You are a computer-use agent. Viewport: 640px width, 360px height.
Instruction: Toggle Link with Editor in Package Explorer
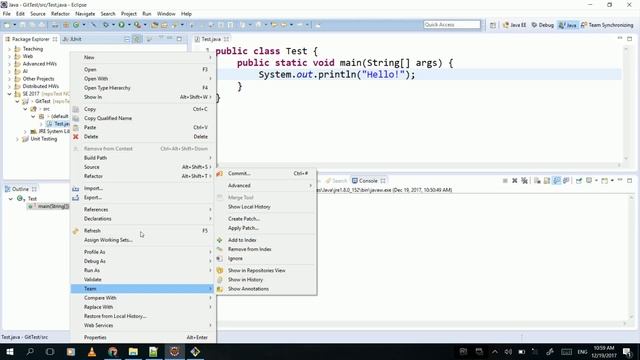(x=137, y=39)
